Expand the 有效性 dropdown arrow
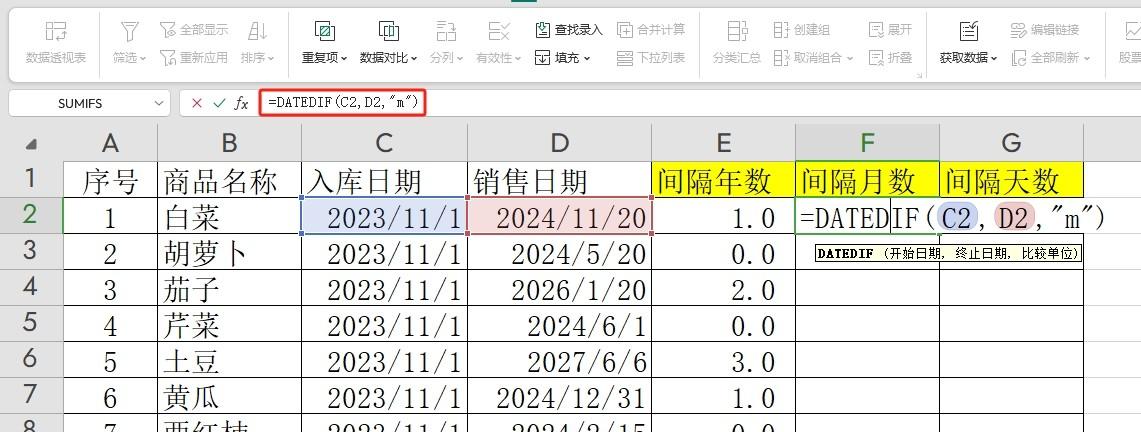Image resolution: width=1141 pixels, height=432 pixels. point(517,58)
